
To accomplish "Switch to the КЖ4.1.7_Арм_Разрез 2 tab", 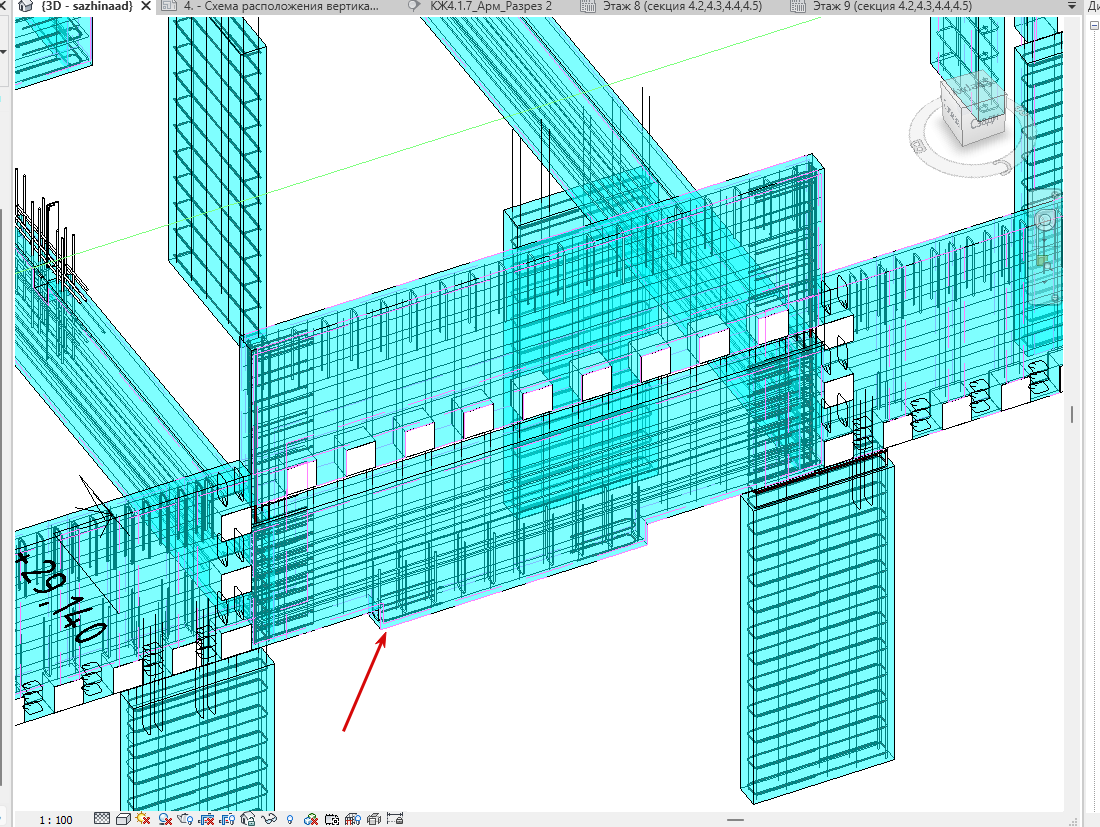I will (x=491, y=6).
